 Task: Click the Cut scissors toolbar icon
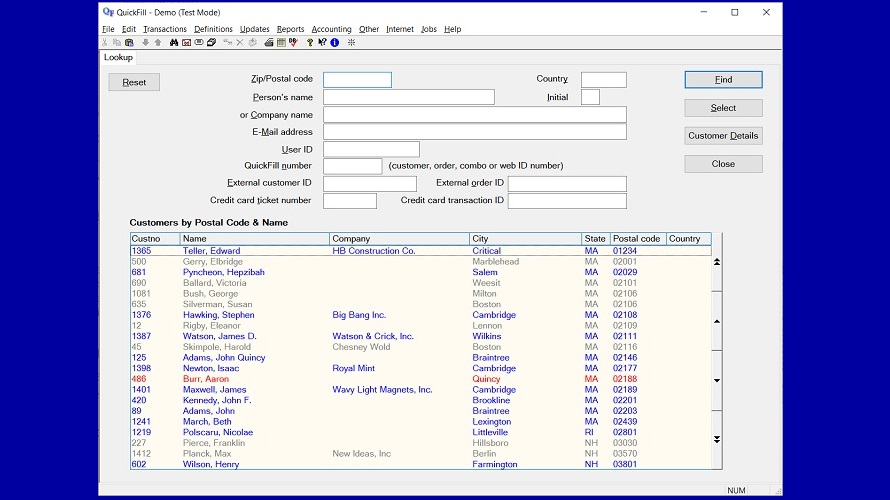click(x=105, y=43)
